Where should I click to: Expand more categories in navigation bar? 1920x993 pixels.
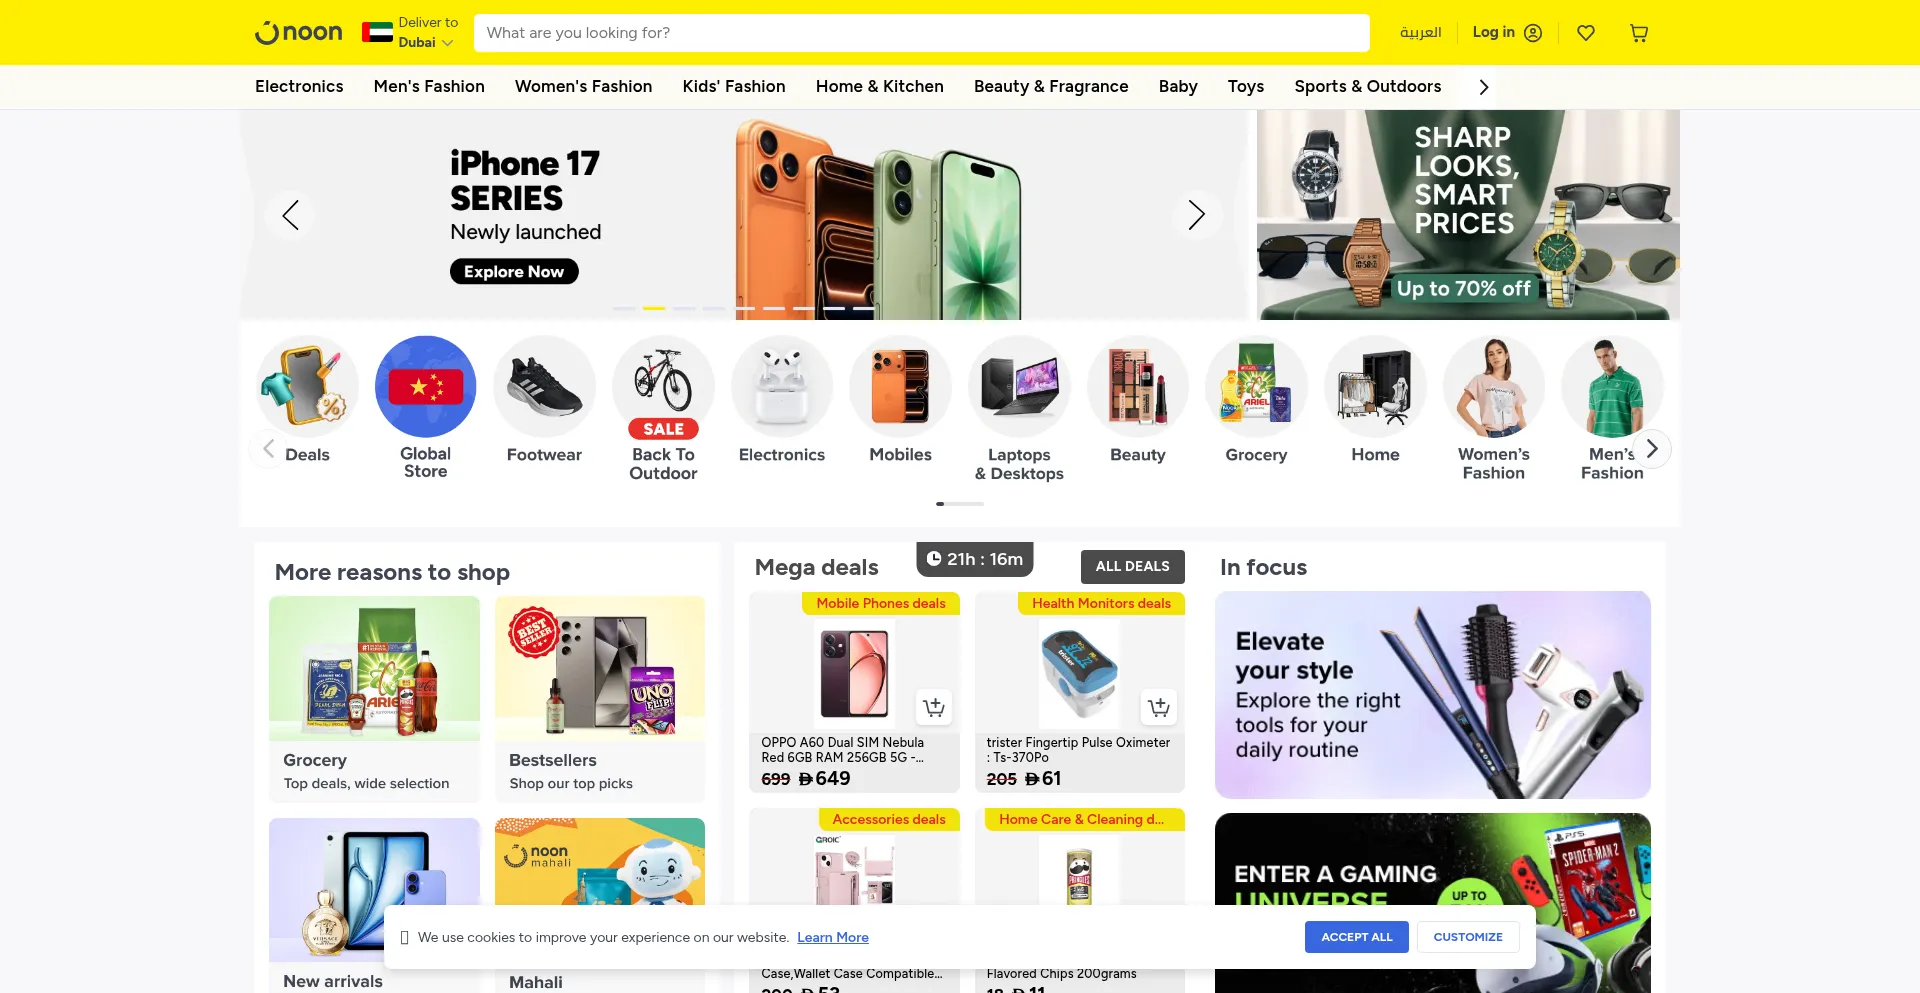click(x=1484, y=87)
